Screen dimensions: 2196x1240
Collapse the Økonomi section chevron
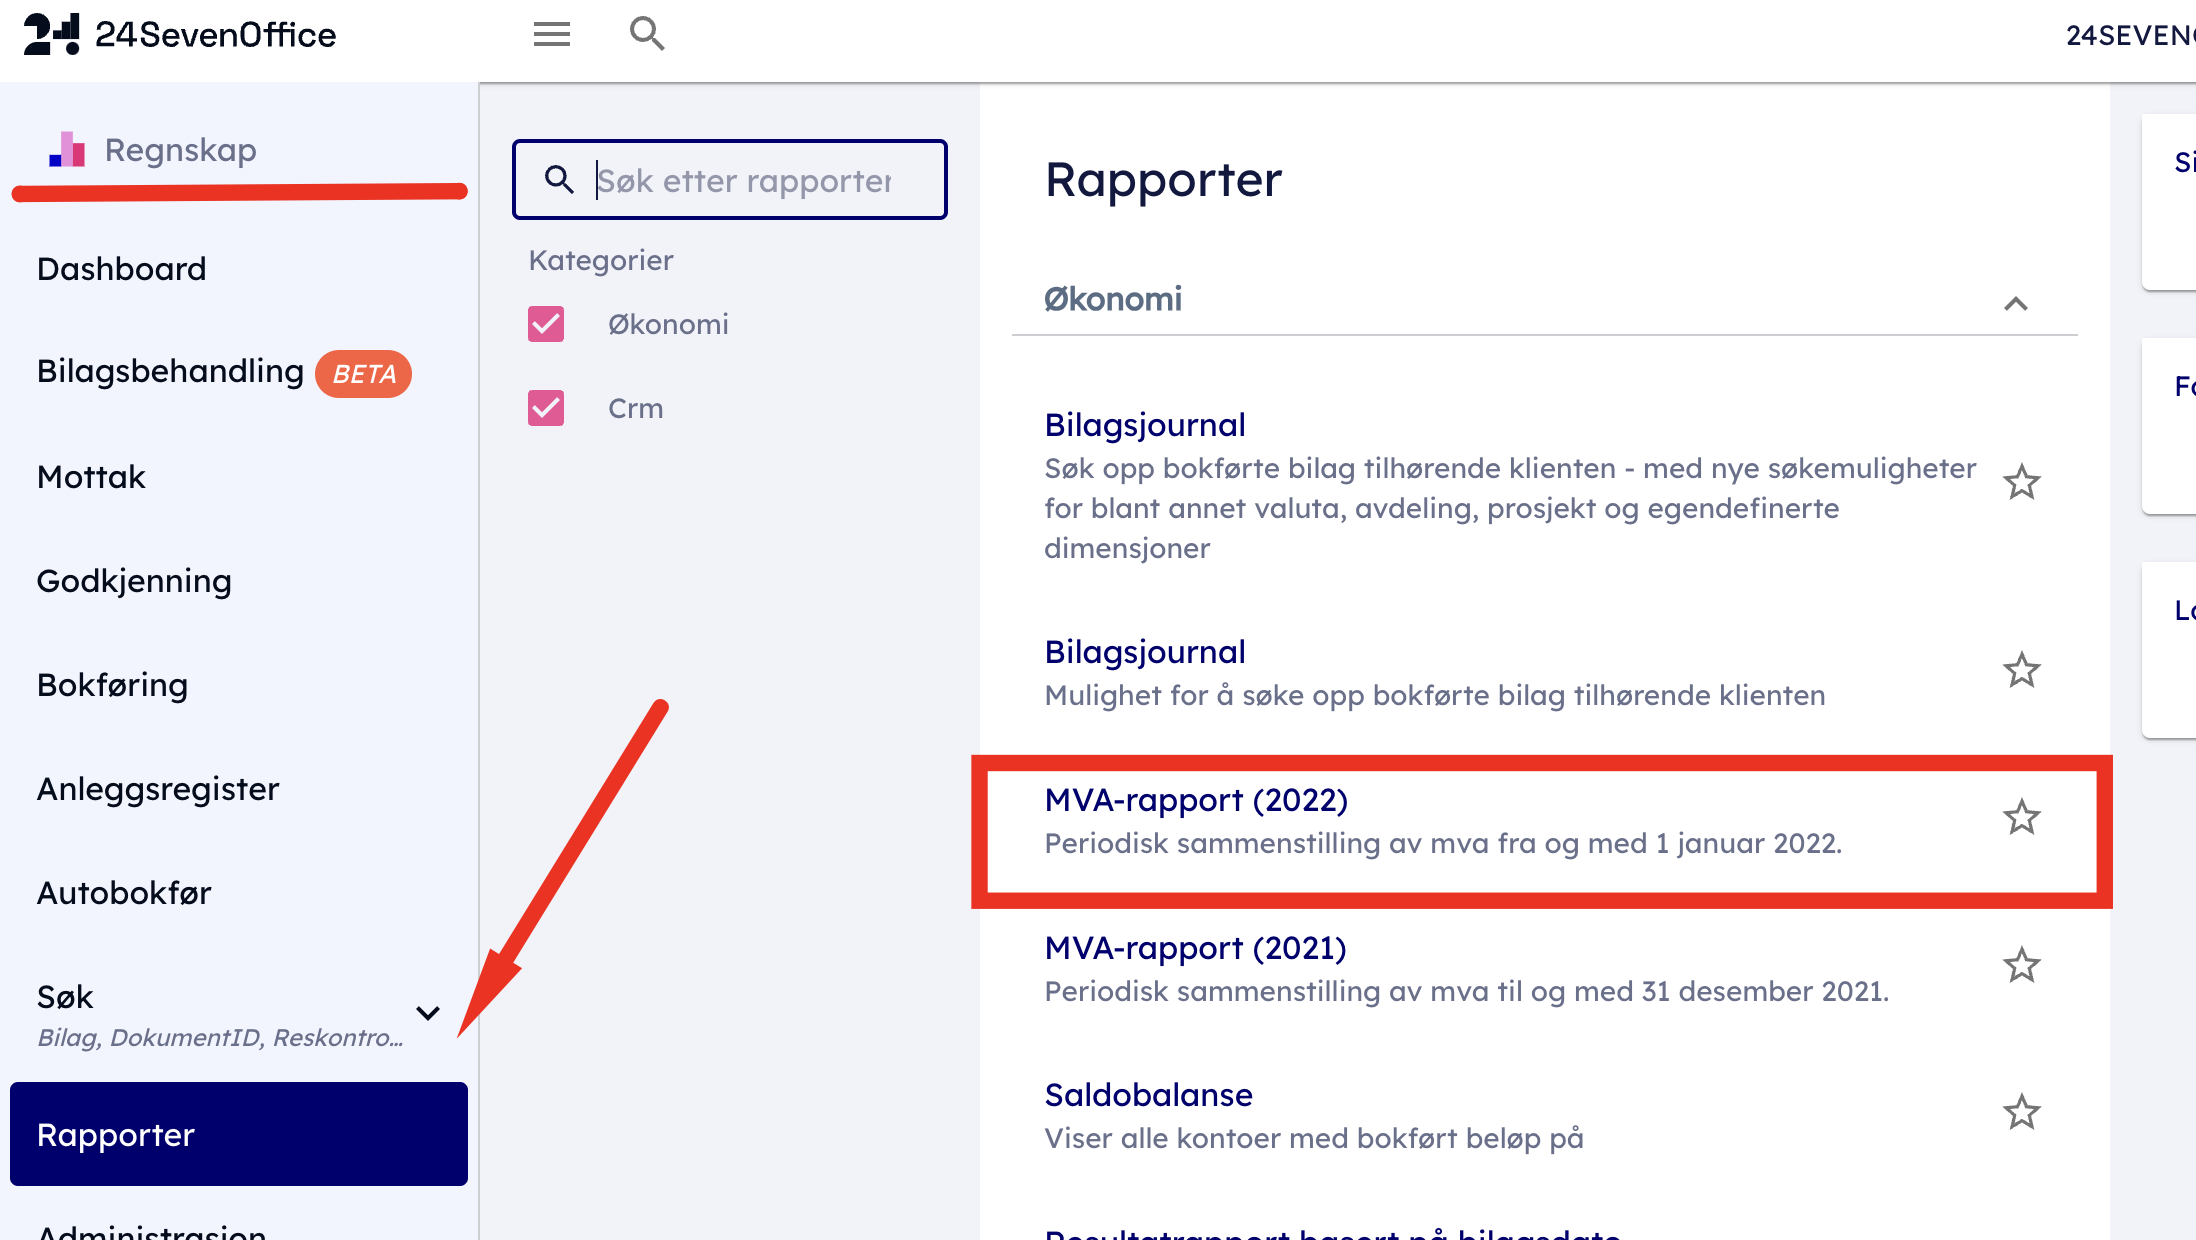[x=2015, y=303]
